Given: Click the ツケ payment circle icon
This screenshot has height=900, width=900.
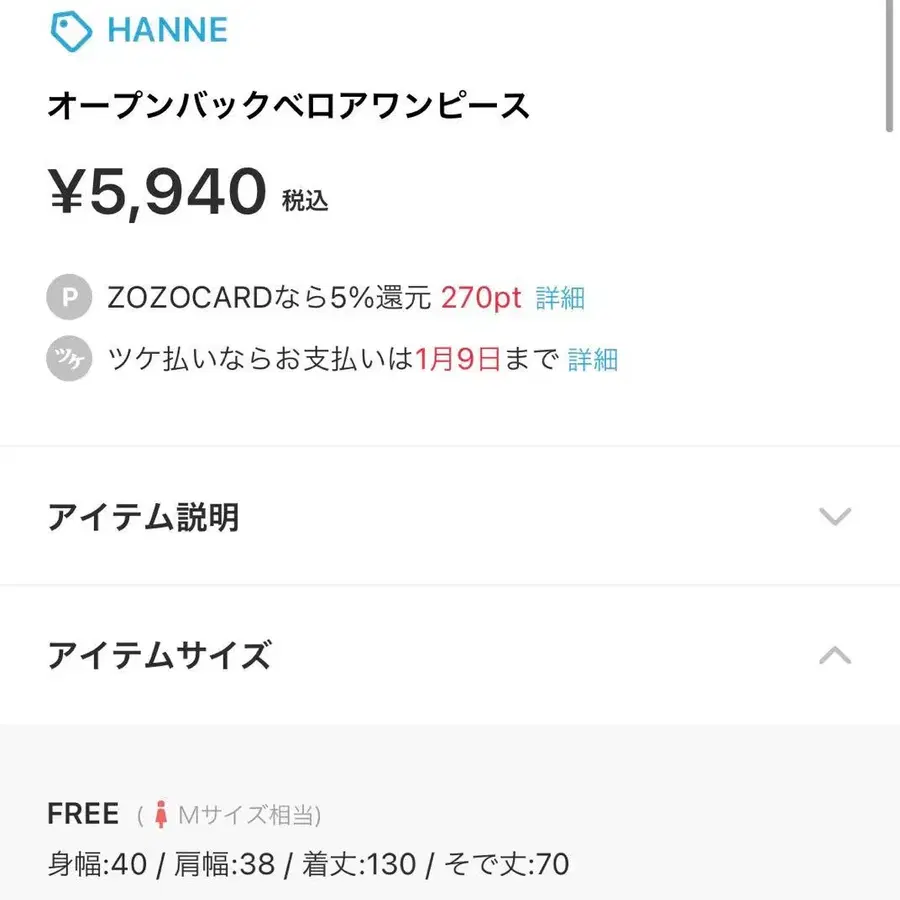Looking at the screenshot, I should [x=69, y=360].
